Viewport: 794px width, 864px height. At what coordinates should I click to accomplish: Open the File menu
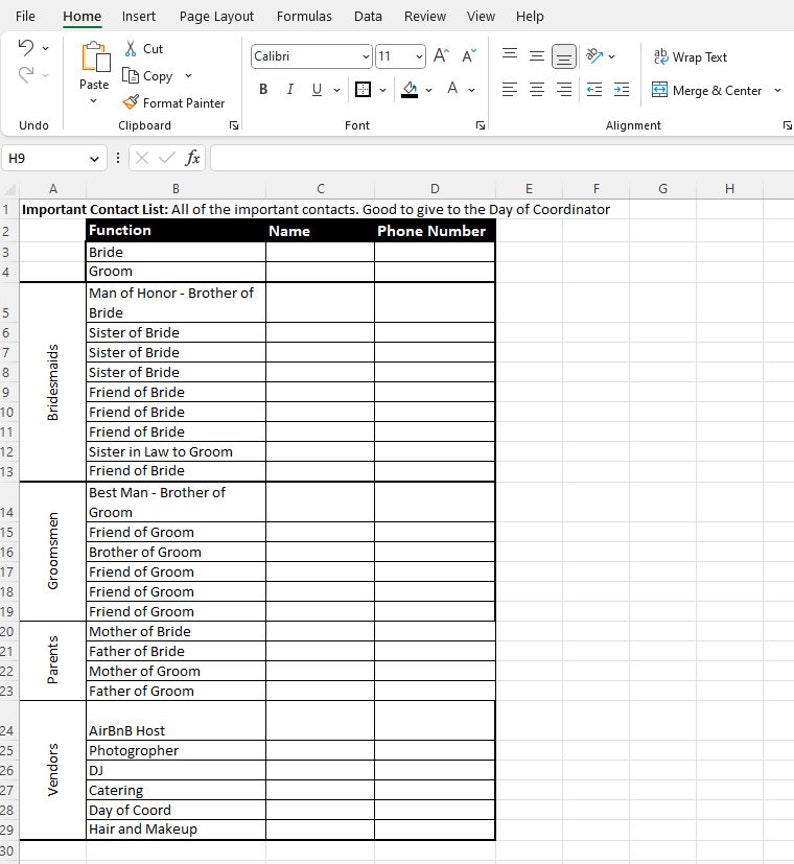25,17
